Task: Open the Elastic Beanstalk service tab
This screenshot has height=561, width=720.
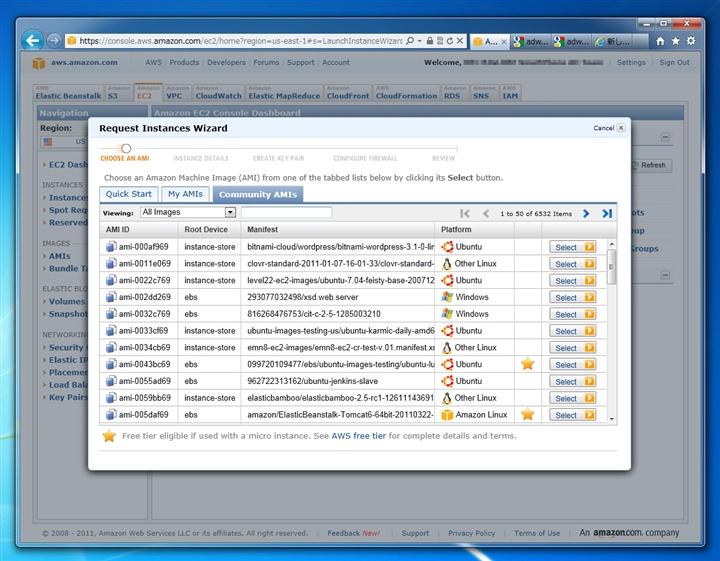Action: (68, 93)
